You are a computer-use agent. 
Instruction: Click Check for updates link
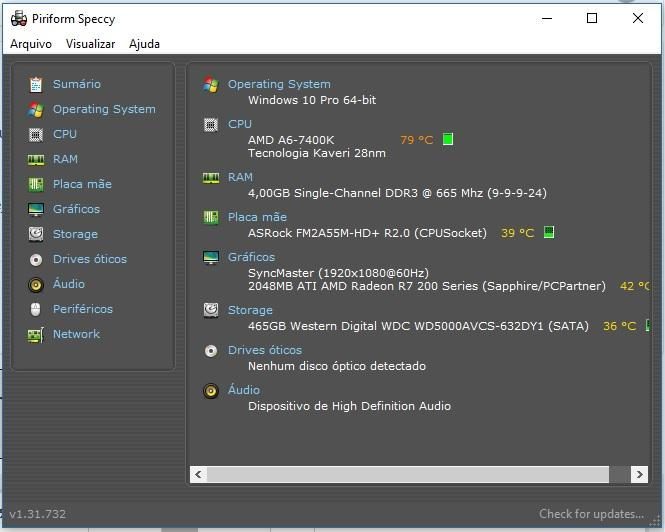[591, 514]
